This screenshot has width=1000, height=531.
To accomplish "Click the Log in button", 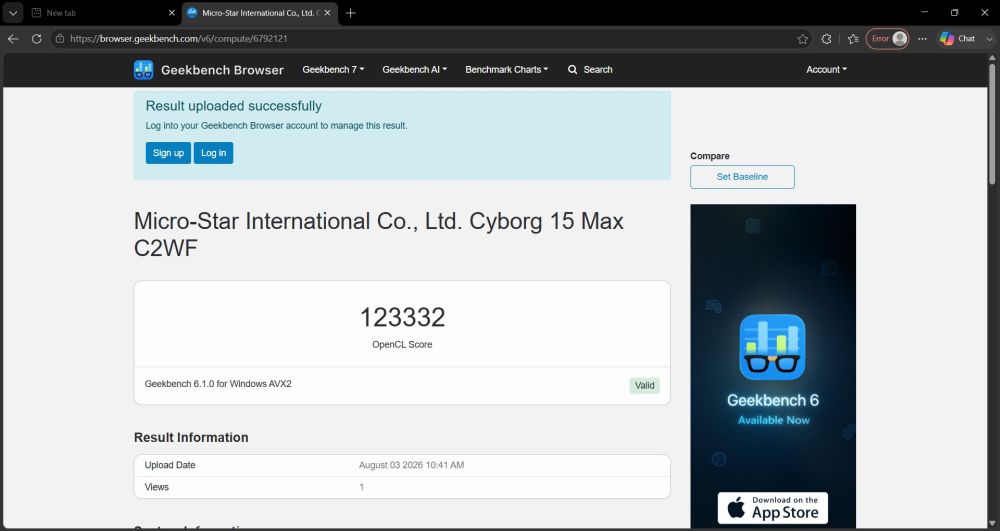I will pyautogui.click(x=214, y=153).
